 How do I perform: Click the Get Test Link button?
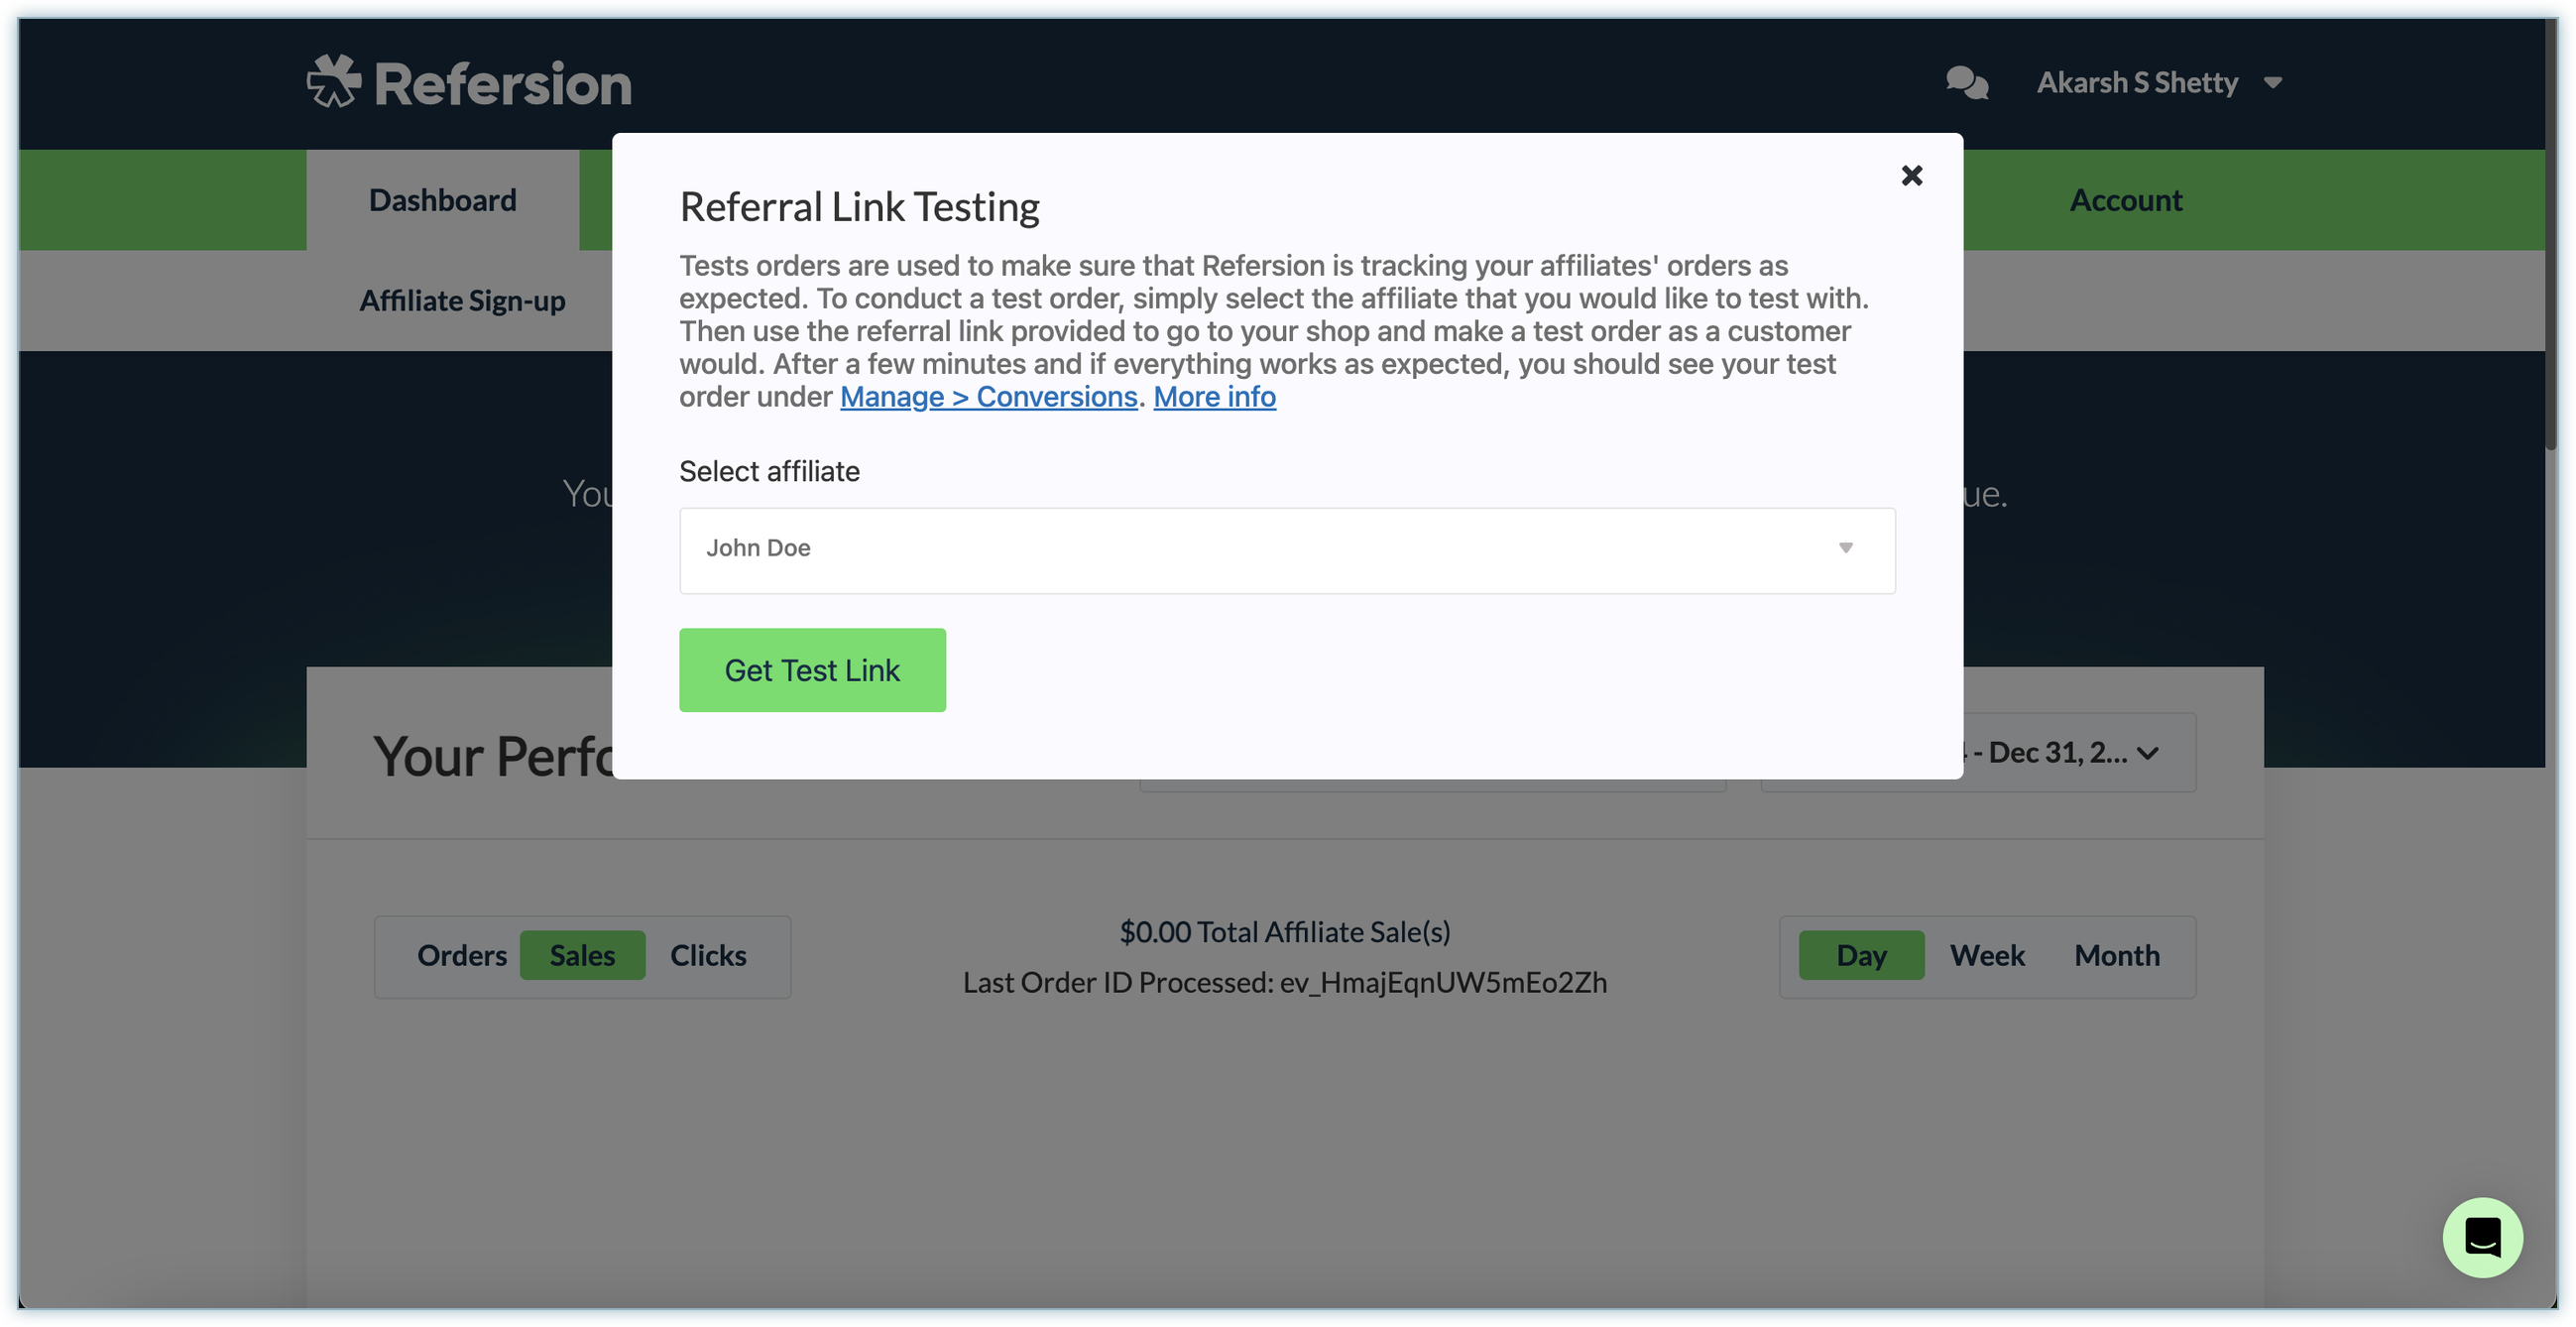click(x=812, y=670)
